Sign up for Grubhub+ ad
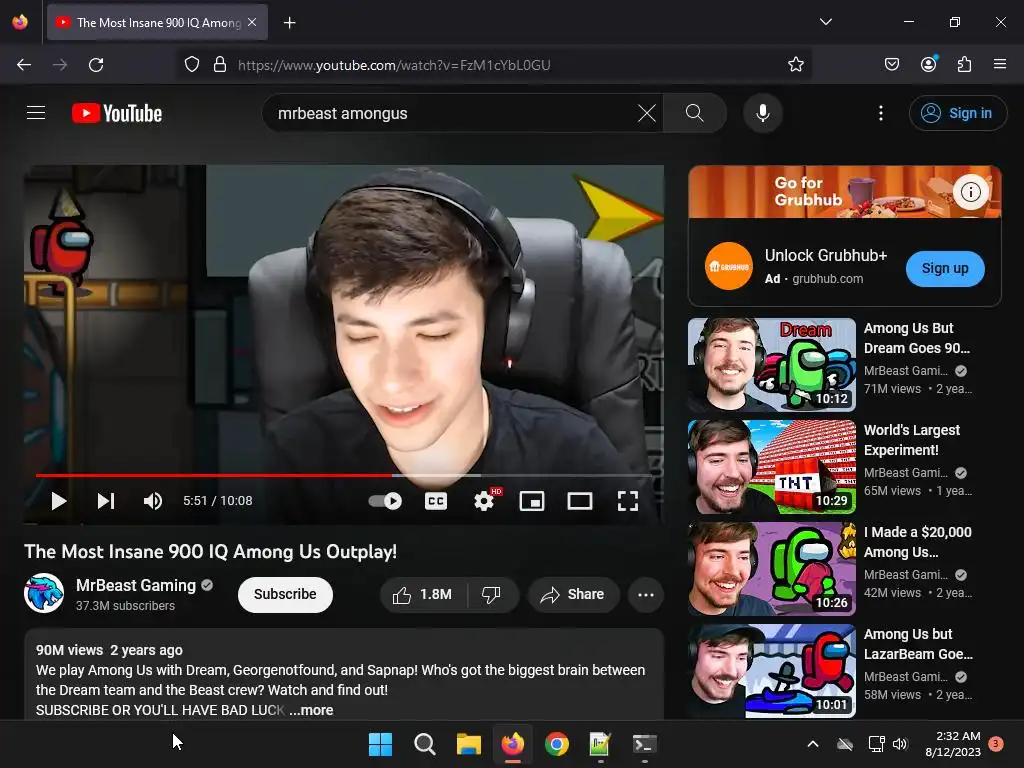The height and width of the screenshot is (768, 1024). 944,268
